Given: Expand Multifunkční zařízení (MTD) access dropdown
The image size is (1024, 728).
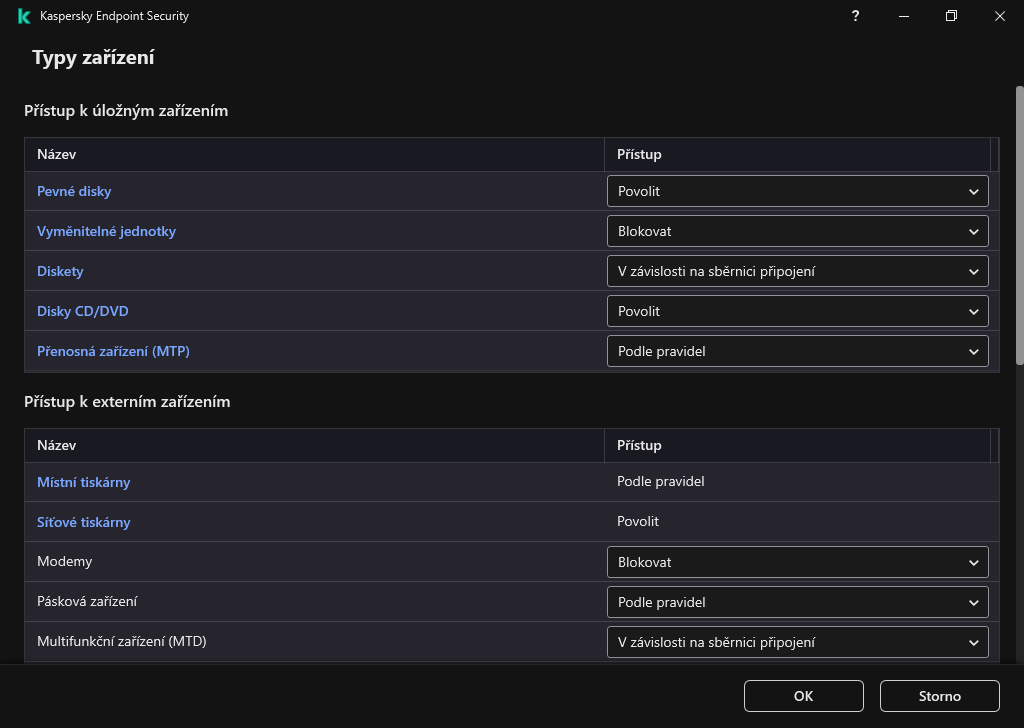Looking at the screenshot, I should 797,642.
